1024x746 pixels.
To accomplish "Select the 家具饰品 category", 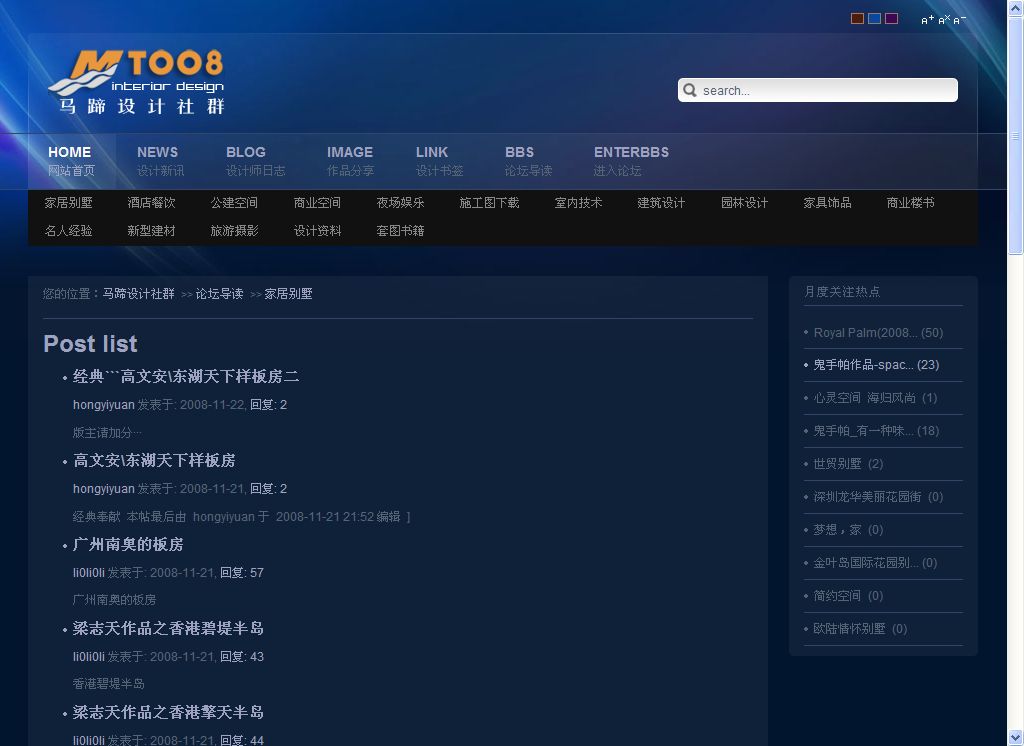I will (827, 203).
